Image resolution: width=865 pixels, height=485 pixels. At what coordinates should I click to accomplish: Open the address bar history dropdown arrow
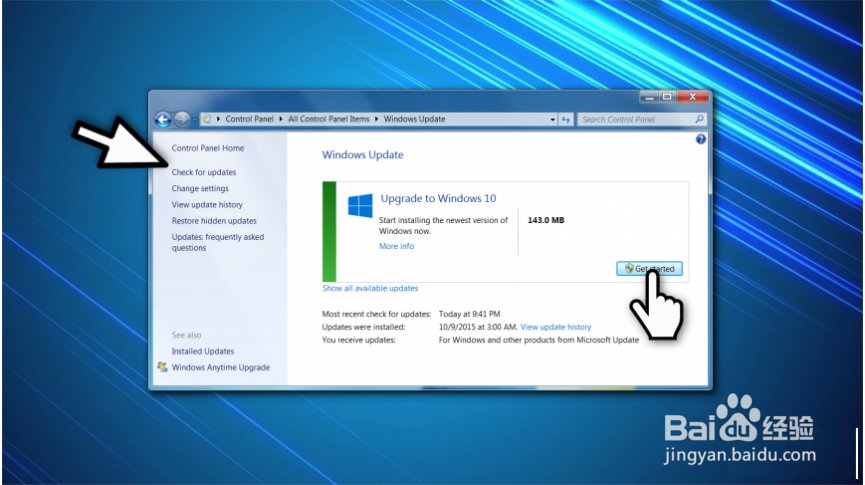552,119
